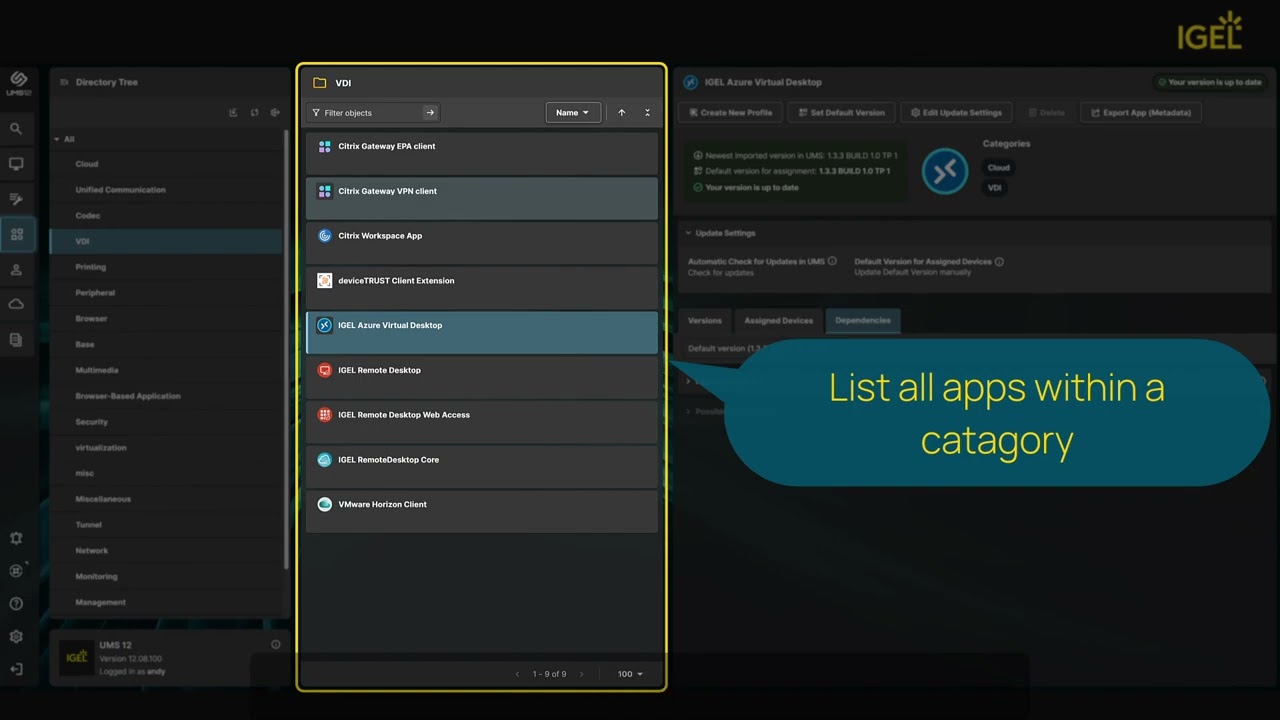Open Cloud category in Directory Tree
Screen dimensions: 1280x720
167,164
